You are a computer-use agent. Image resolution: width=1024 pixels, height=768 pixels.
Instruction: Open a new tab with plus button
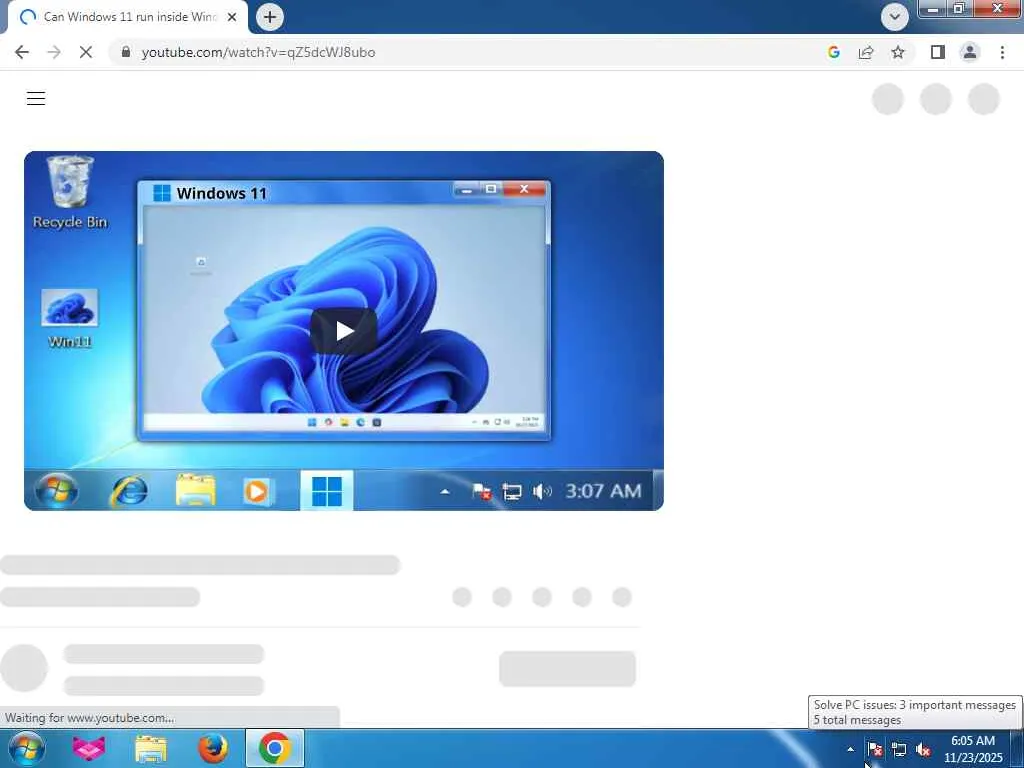[270, 17]
